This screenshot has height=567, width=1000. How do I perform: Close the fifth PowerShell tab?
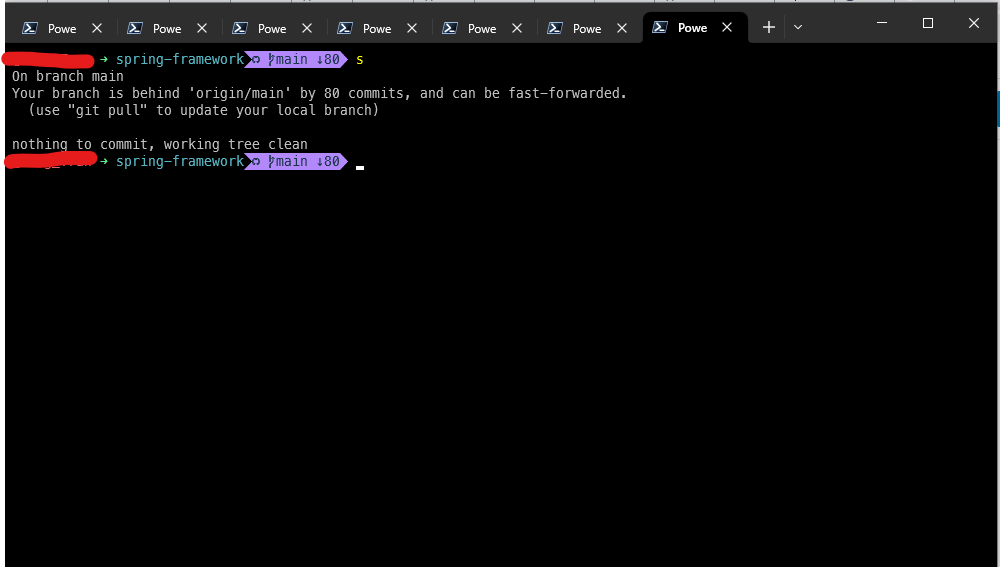(517, 28)
